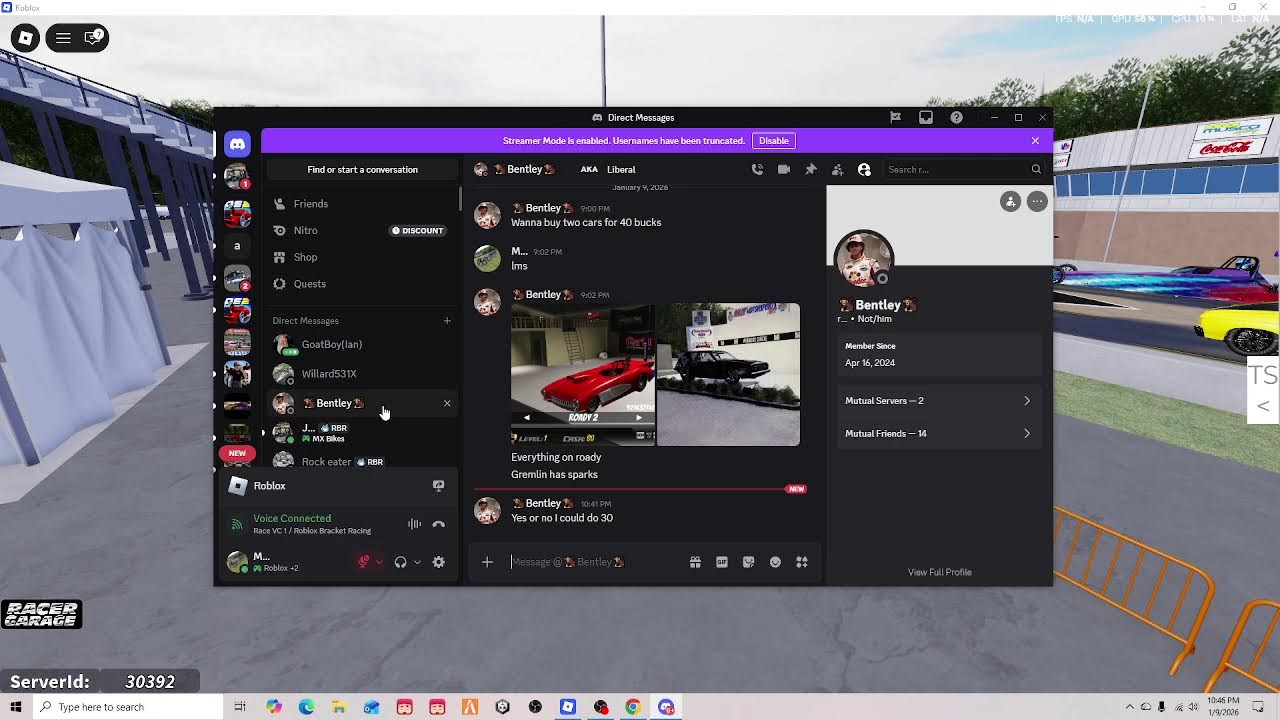
Task: Upload attachment using plus icon
Action: [x=487, y=562]
